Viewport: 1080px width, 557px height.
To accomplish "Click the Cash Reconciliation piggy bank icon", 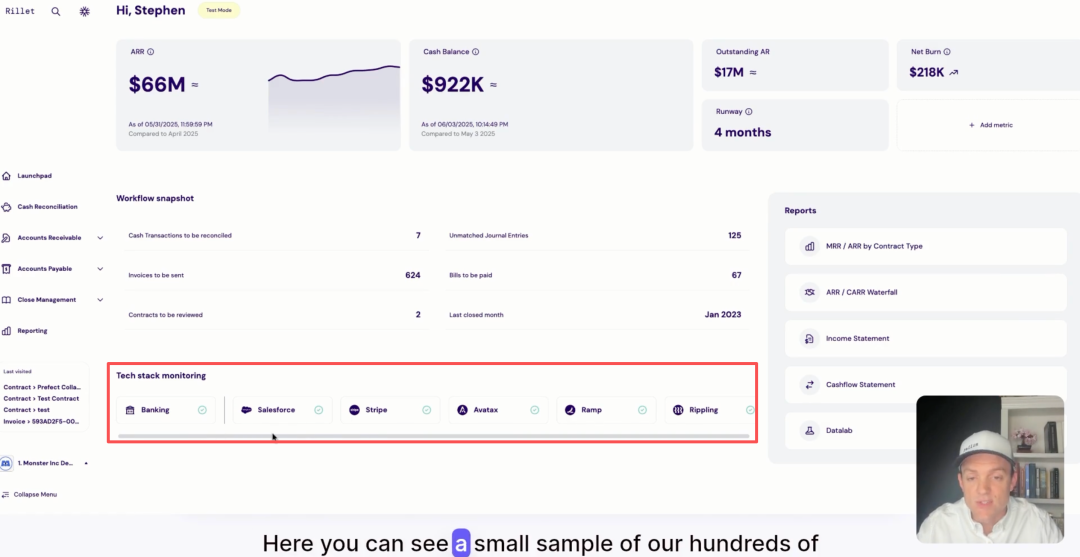I will pyautogui.click(x=7, y=207).
